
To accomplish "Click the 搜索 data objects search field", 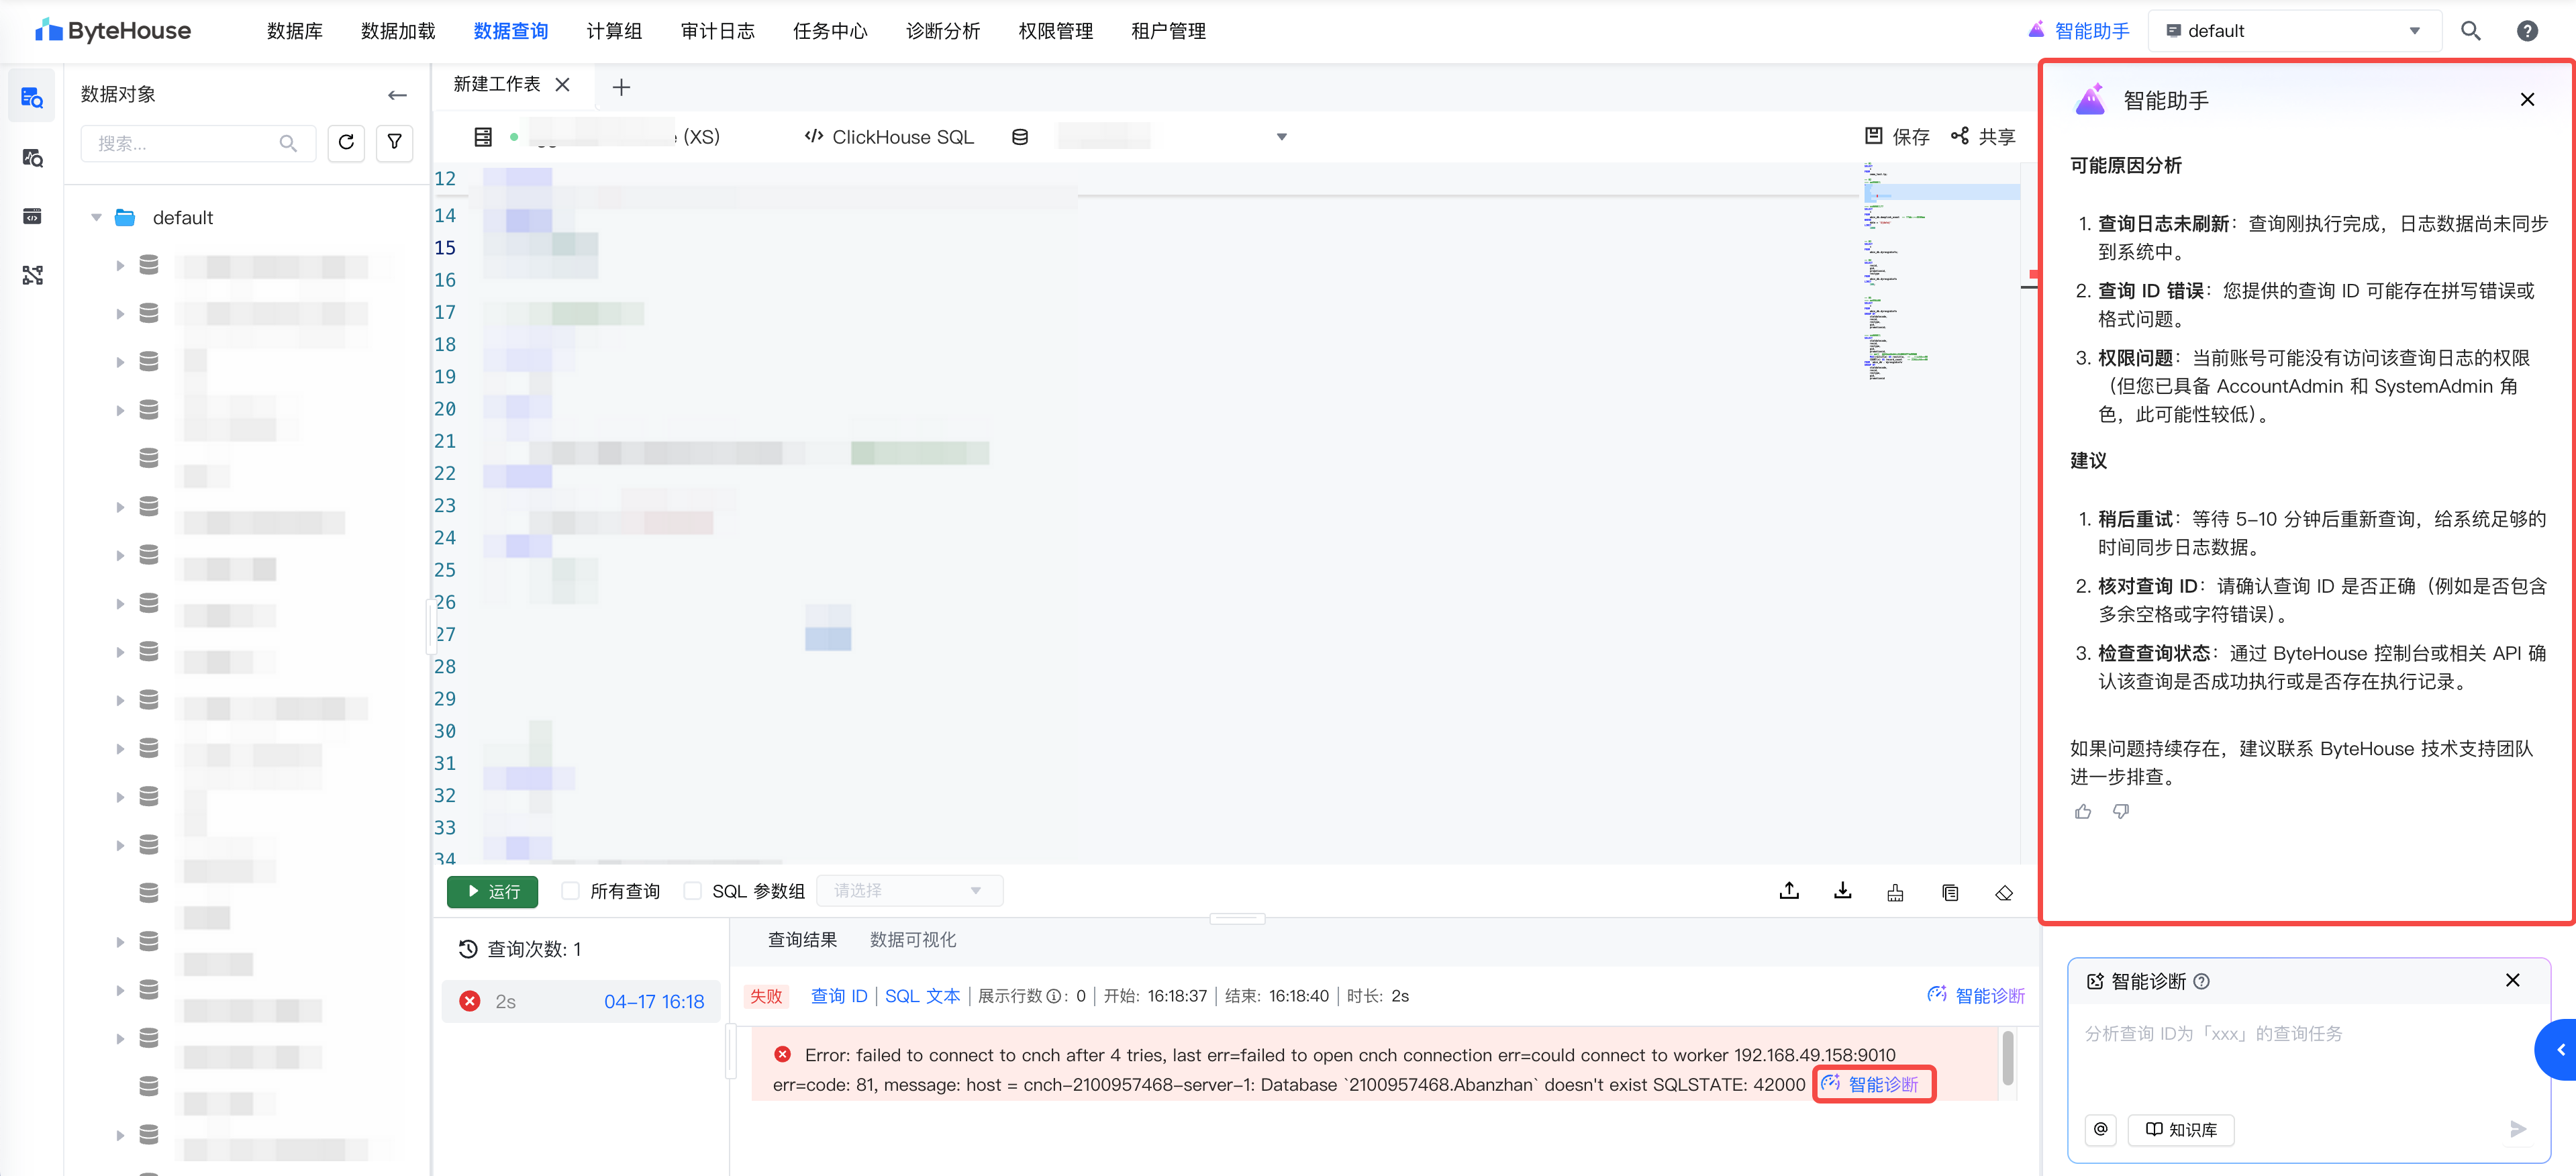I will coord(197,143).
